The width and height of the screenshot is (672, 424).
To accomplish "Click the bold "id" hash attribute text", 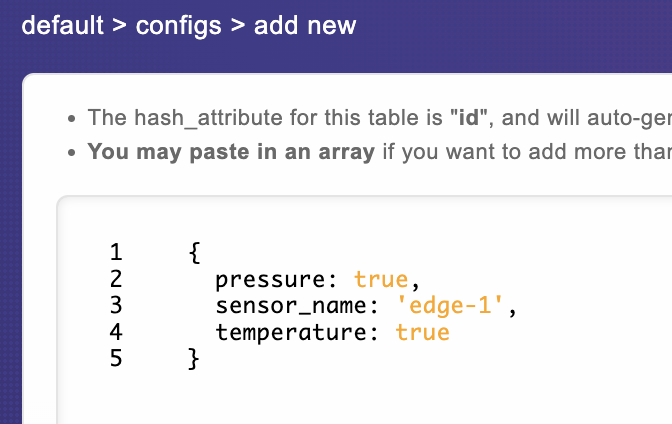I will point(467,118).
